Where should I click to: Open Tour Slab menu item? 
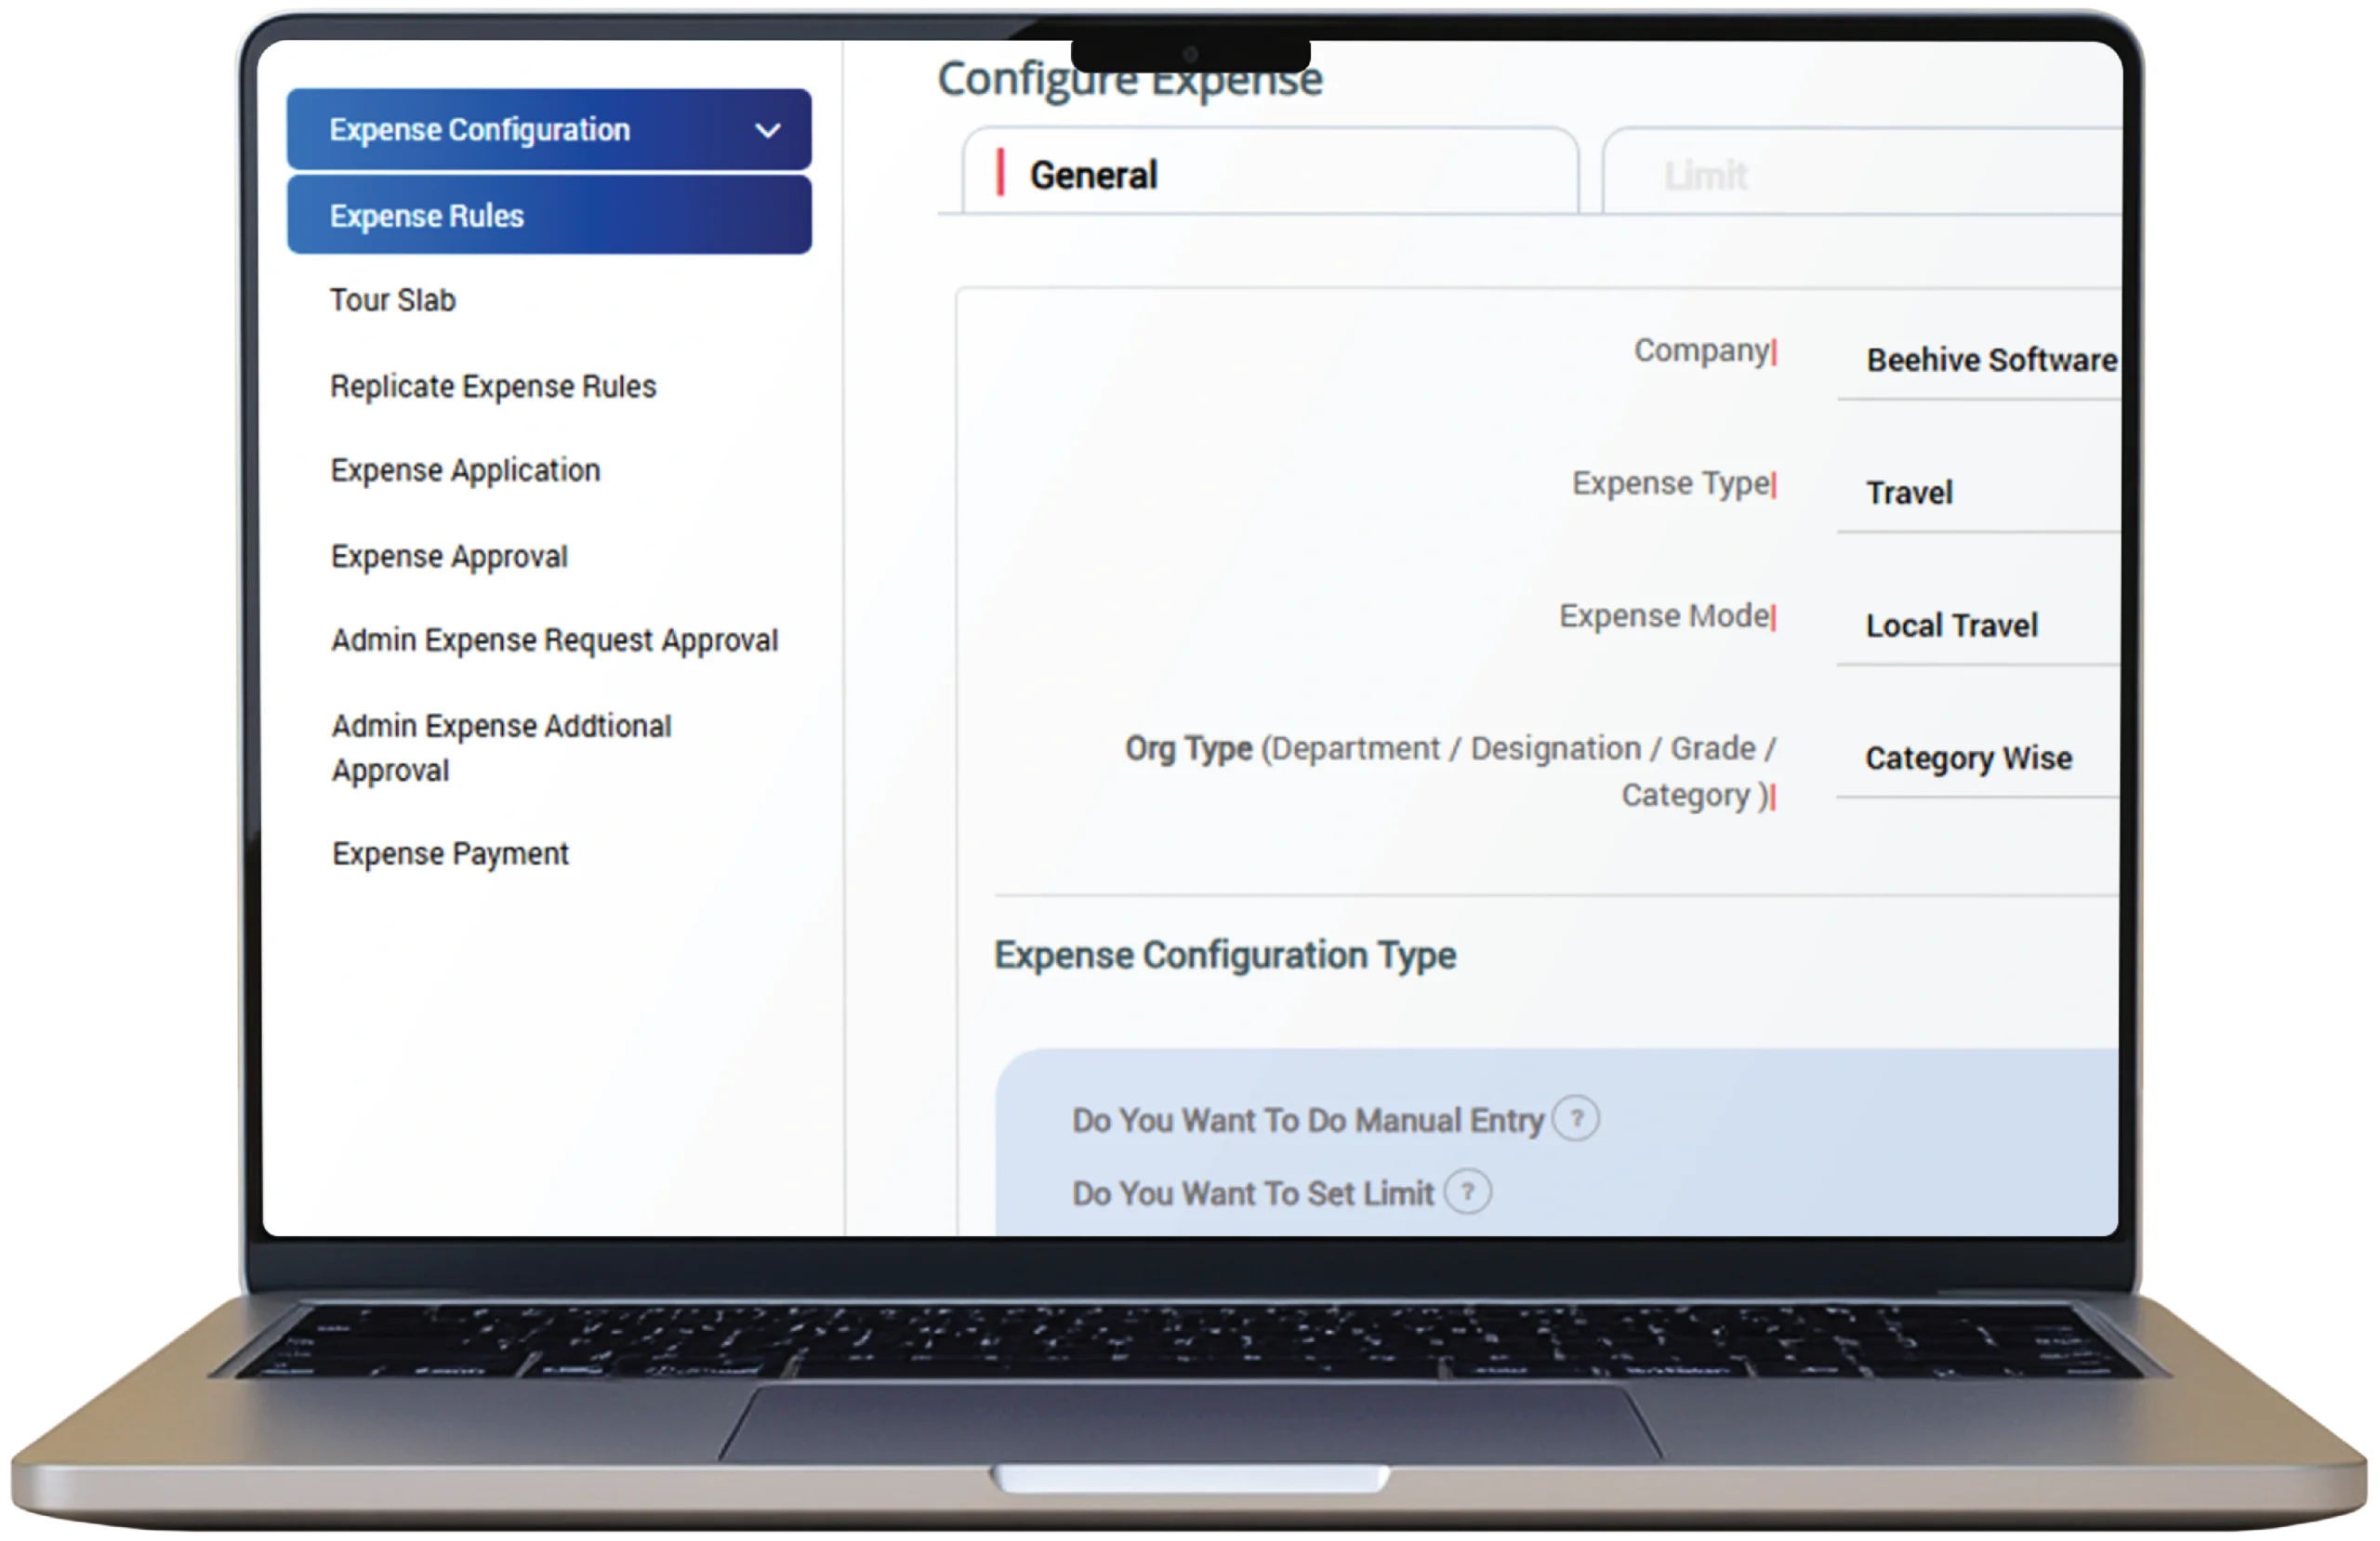pos(393,300)
